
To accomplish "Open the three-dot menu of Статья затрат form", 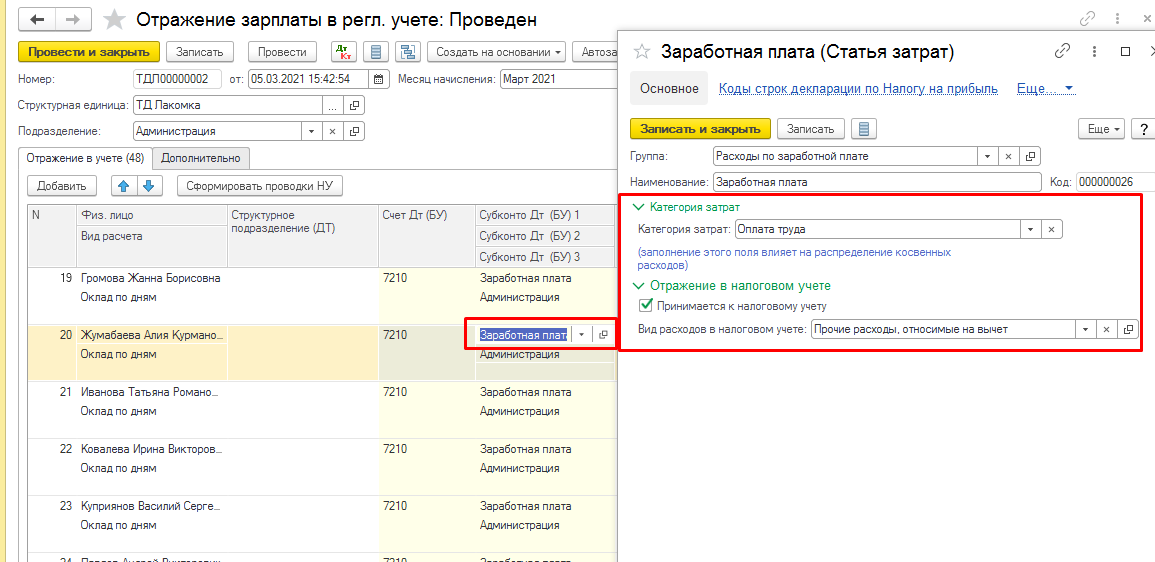I will [x=1095, y=51].
